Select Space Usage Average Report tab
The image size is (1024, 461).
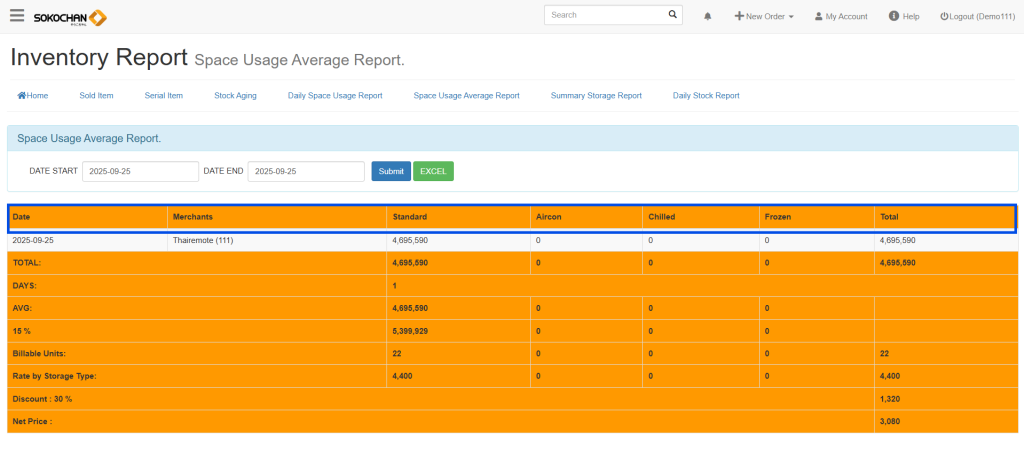click(466, 96)
